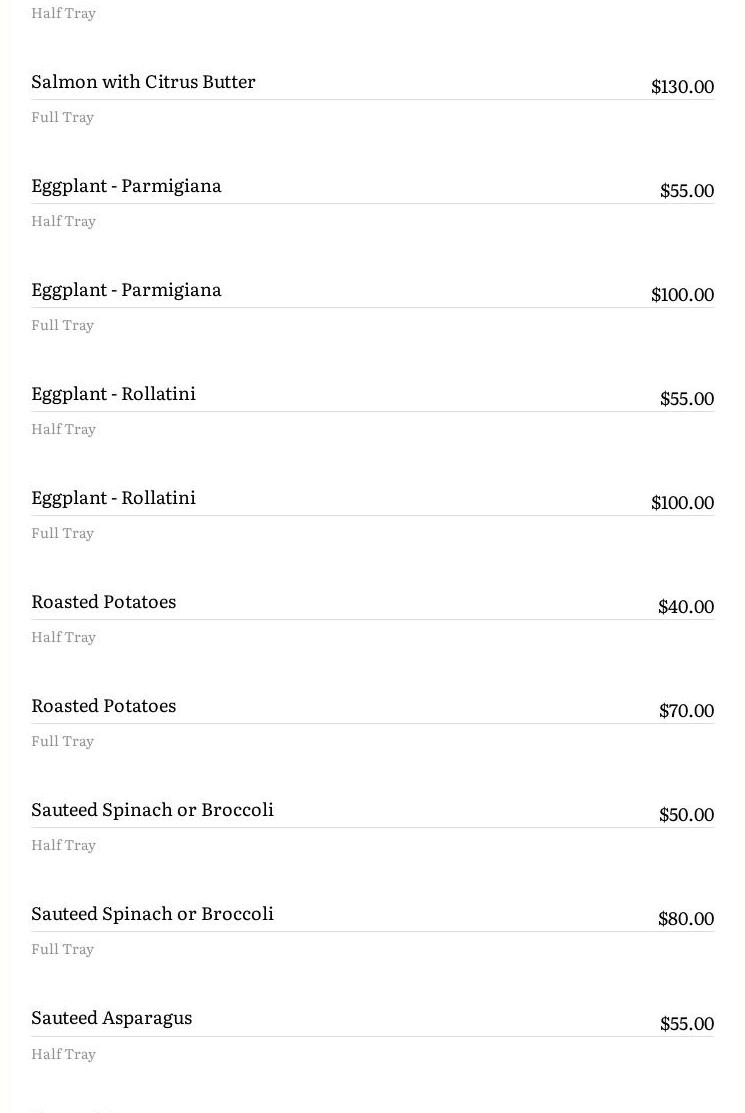Screen dimensions: 745x1113
Task: Select the $80.00 price
Action: (x=685, y=919)
